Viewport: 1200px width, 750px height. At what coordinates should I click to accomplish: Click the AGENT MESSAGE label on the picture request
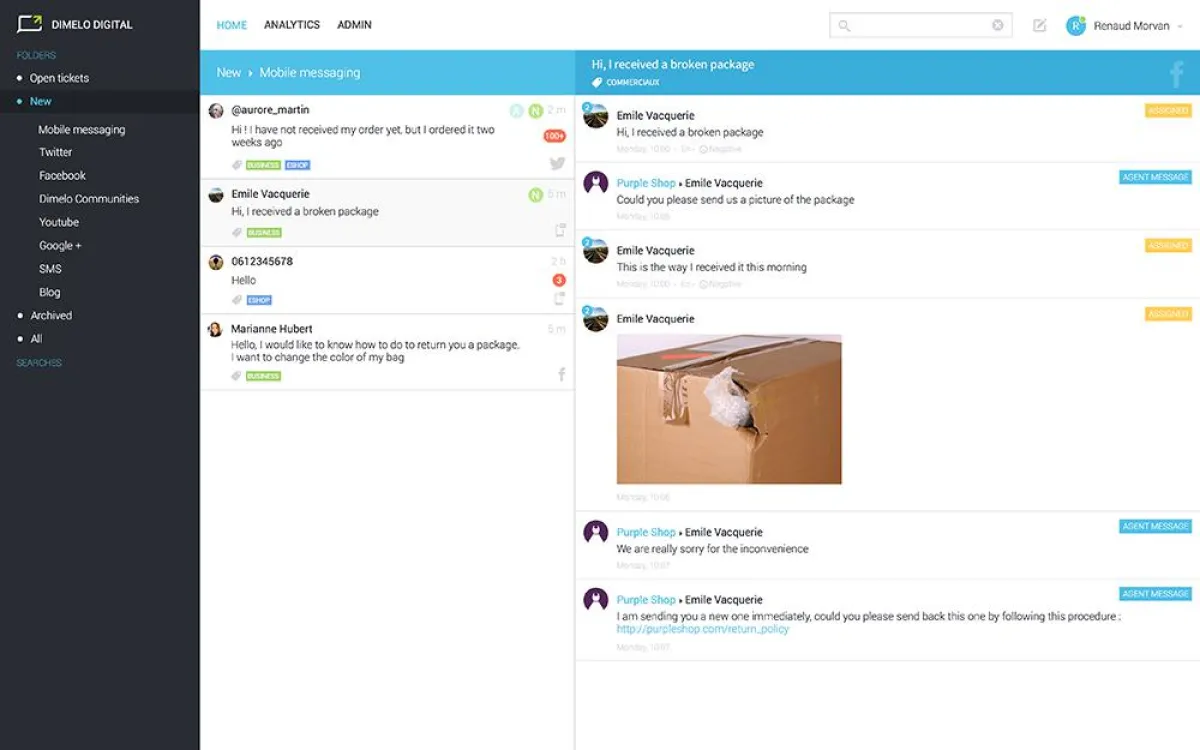tap(1155, 177)
